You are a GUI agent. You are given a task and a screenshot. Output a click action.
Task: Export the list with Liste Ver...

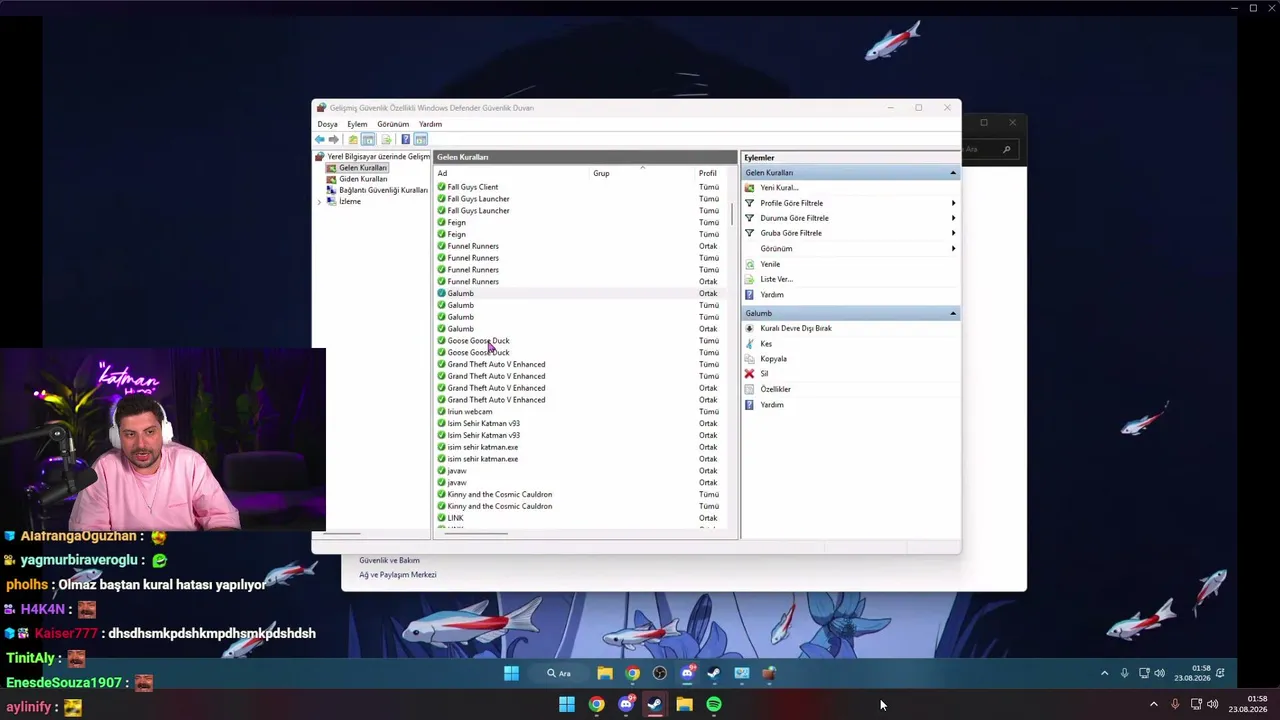pos(776,279)
